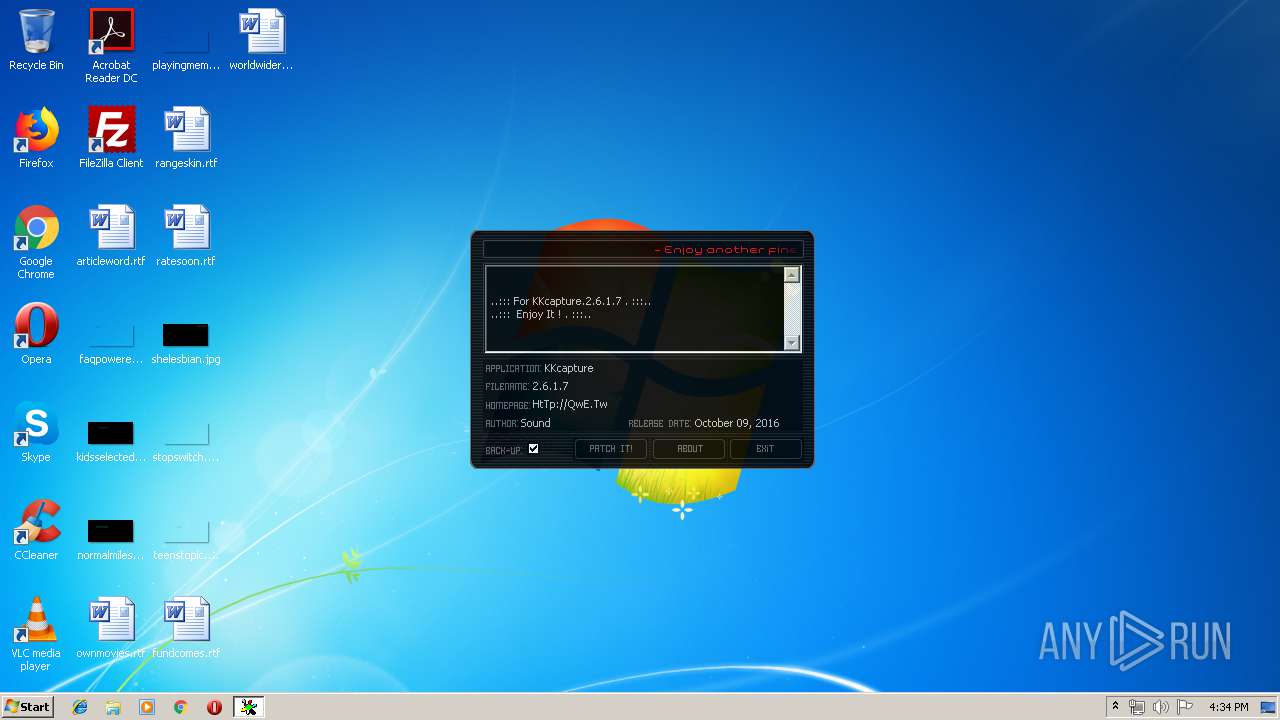The width and height of the screenshot is (1280, 720).
Task: Launch Google Chrome desktop shortcut
Action: click(x=36, y=243)
